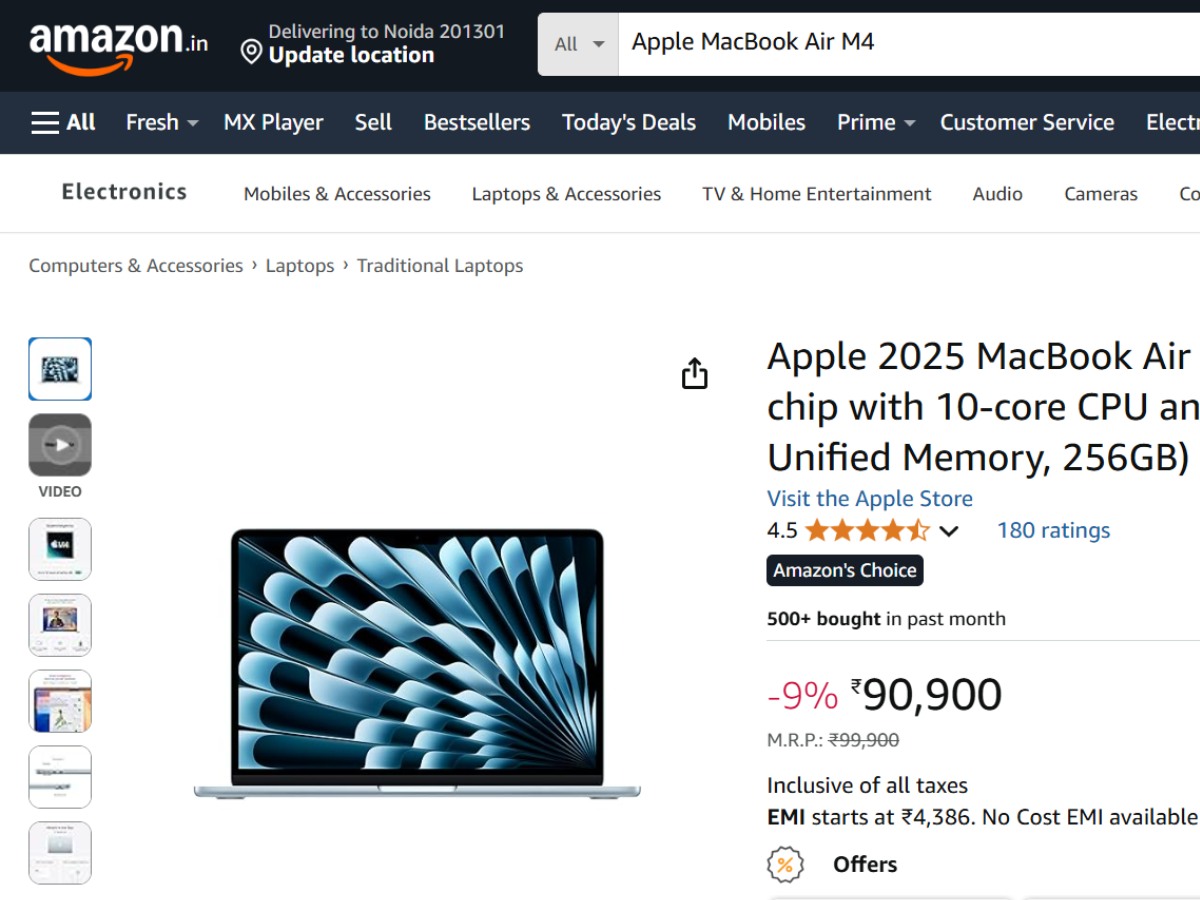Screen dimensions: 1200x900
Task: Open the Laptops & Accessories tab
Action: [x=566, y=194]
